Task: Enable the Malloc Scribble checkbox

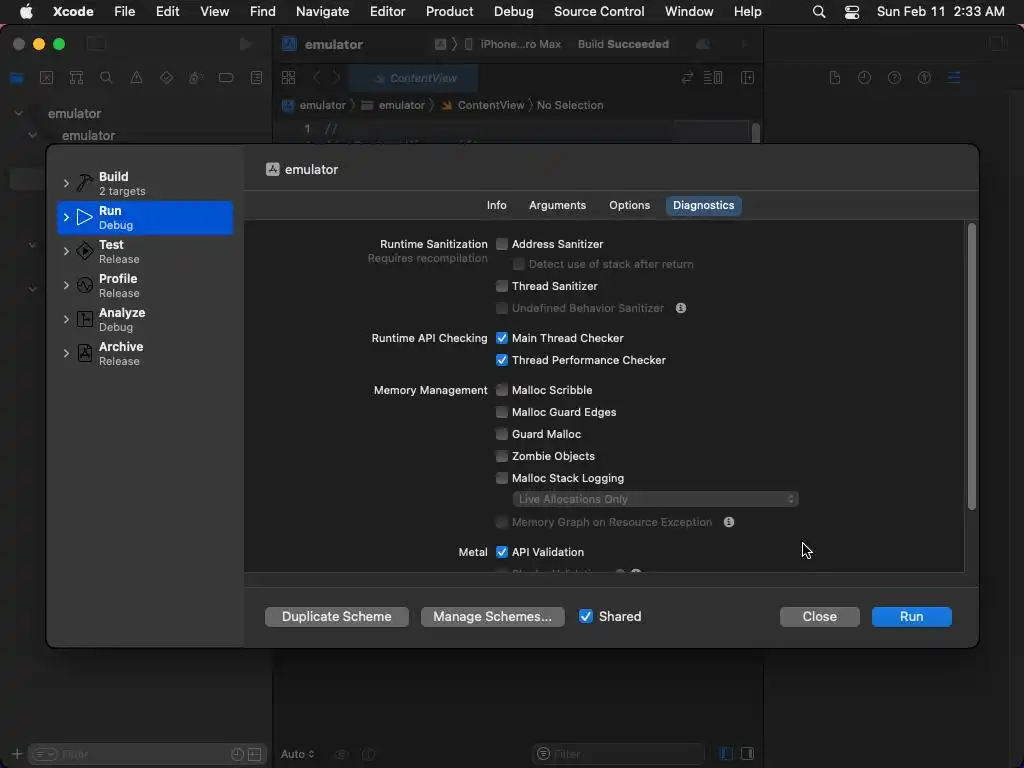Action: (502, 391)
